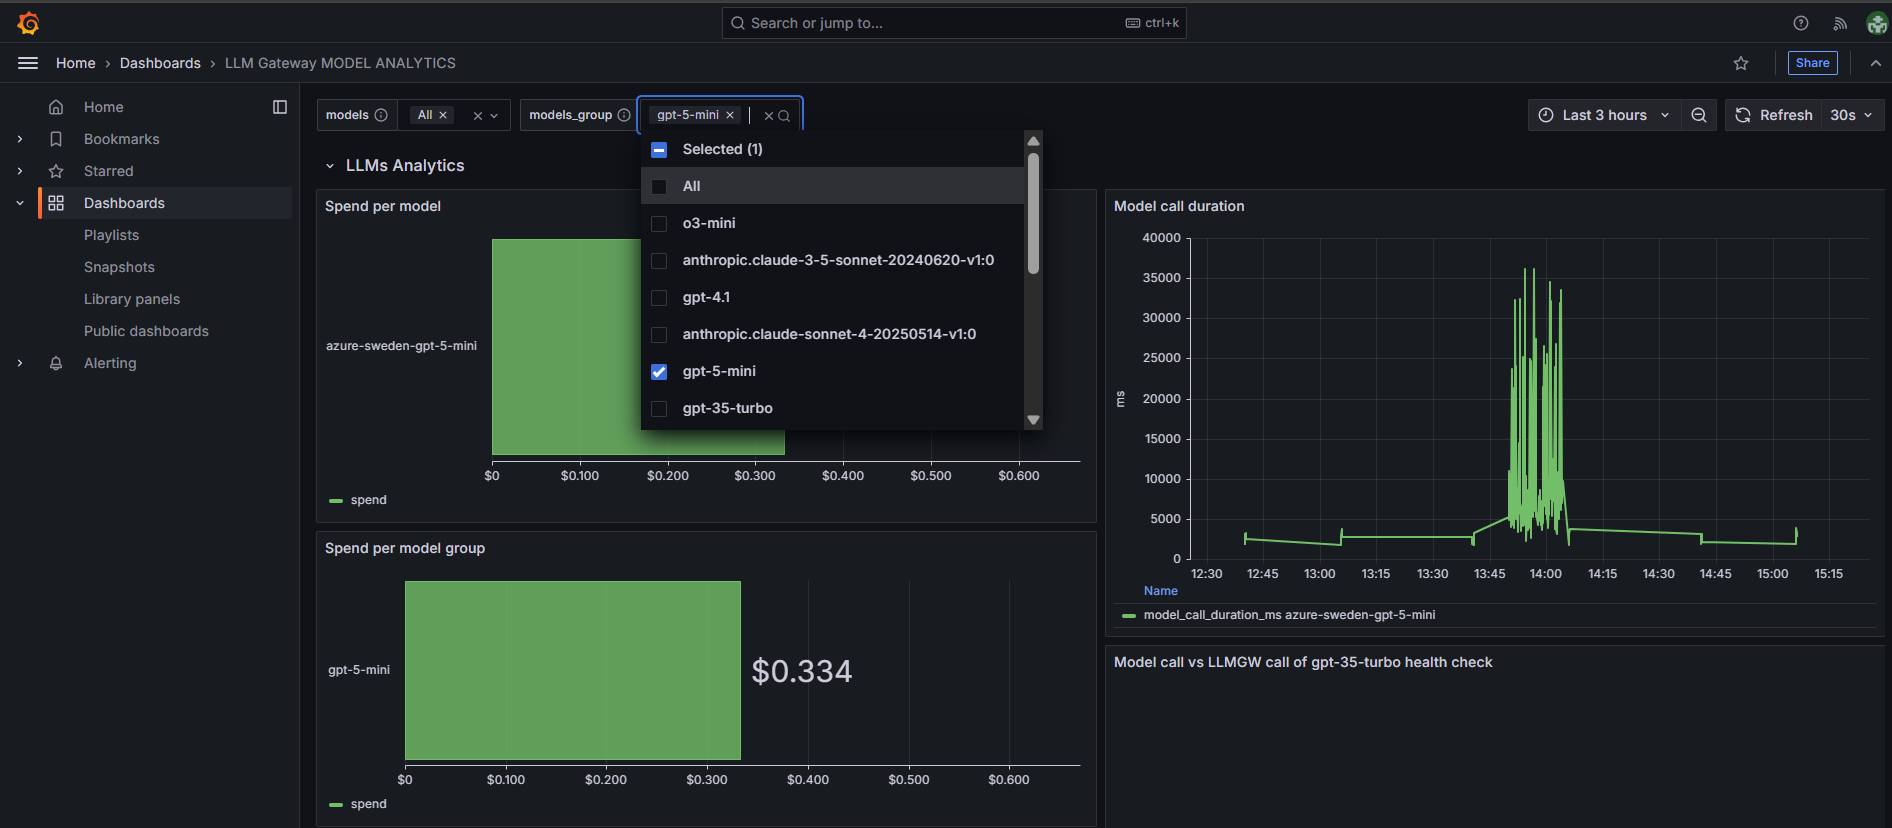
Task: Star this dashboard as favorite
Action: (1741, 63)
